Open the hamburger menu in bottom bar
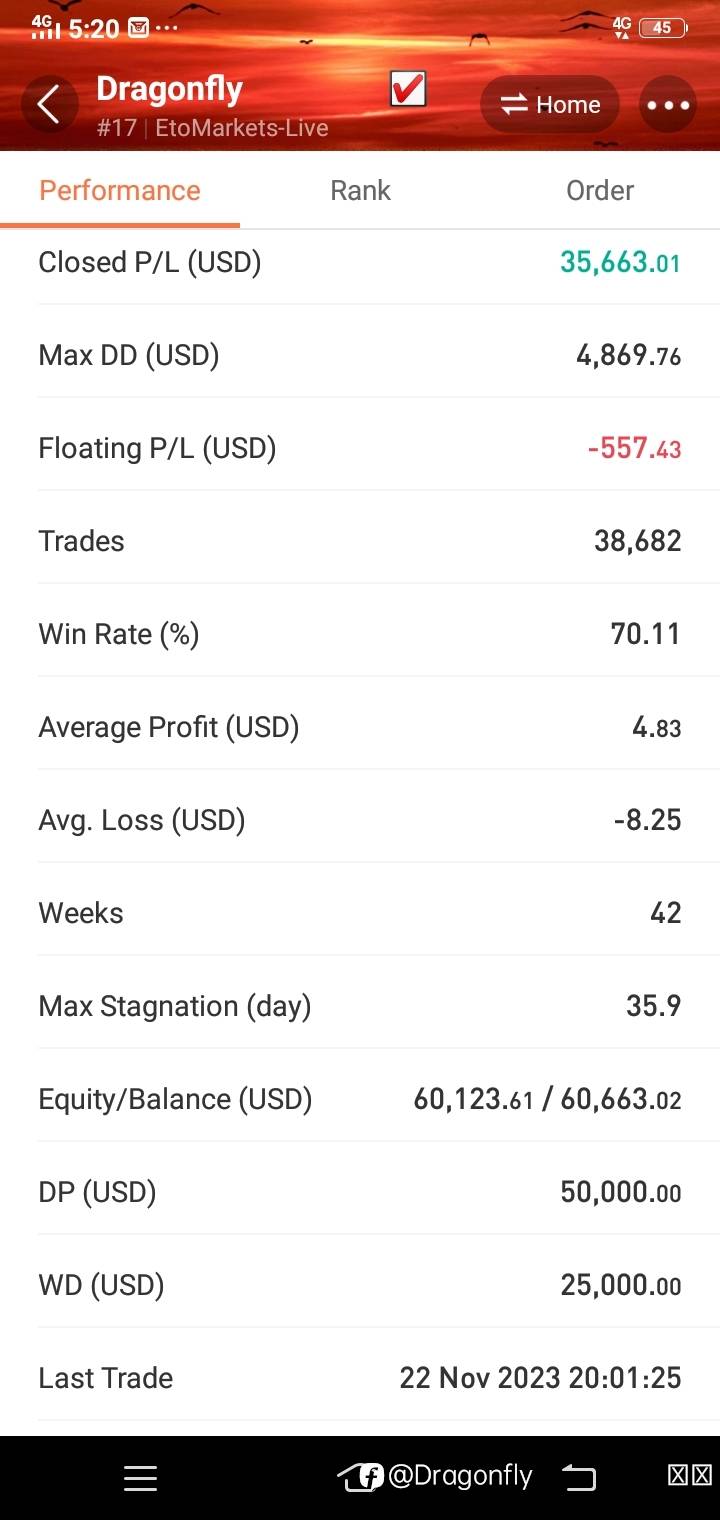720x1520 pixels. point(140,1478)
